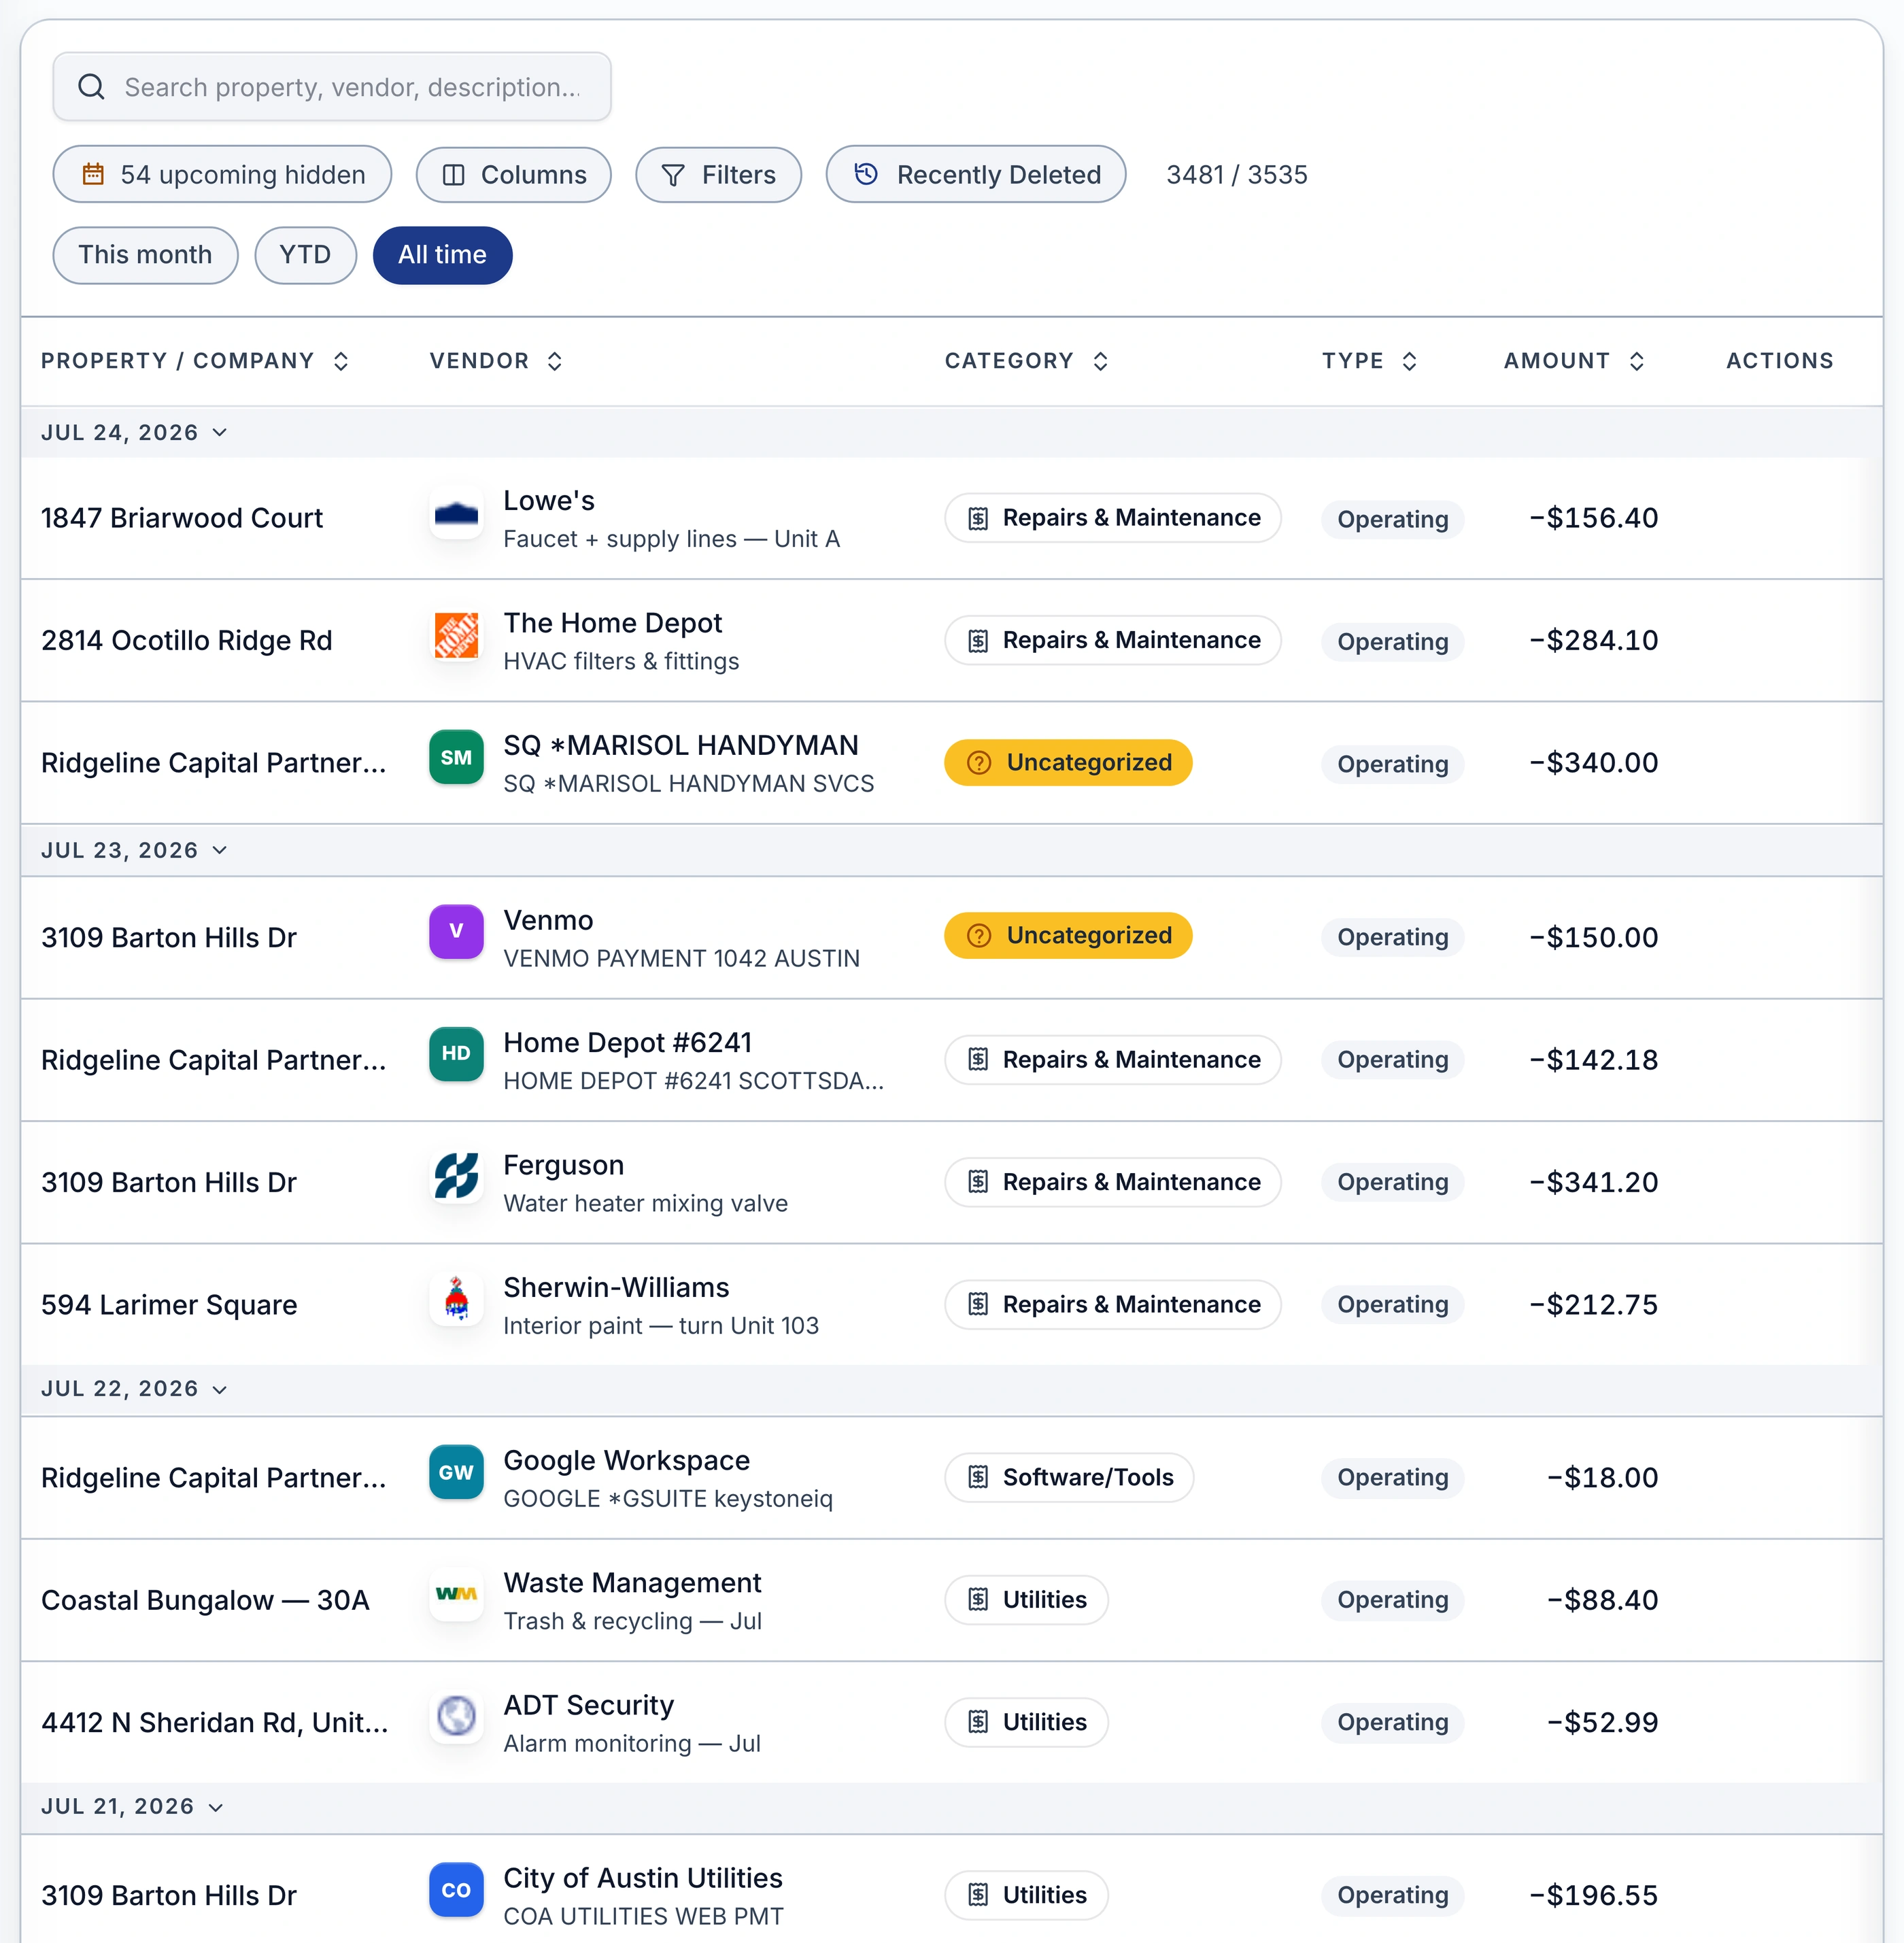Focus the search property, vendor field

pyautogui.click(x=332, y=87)
